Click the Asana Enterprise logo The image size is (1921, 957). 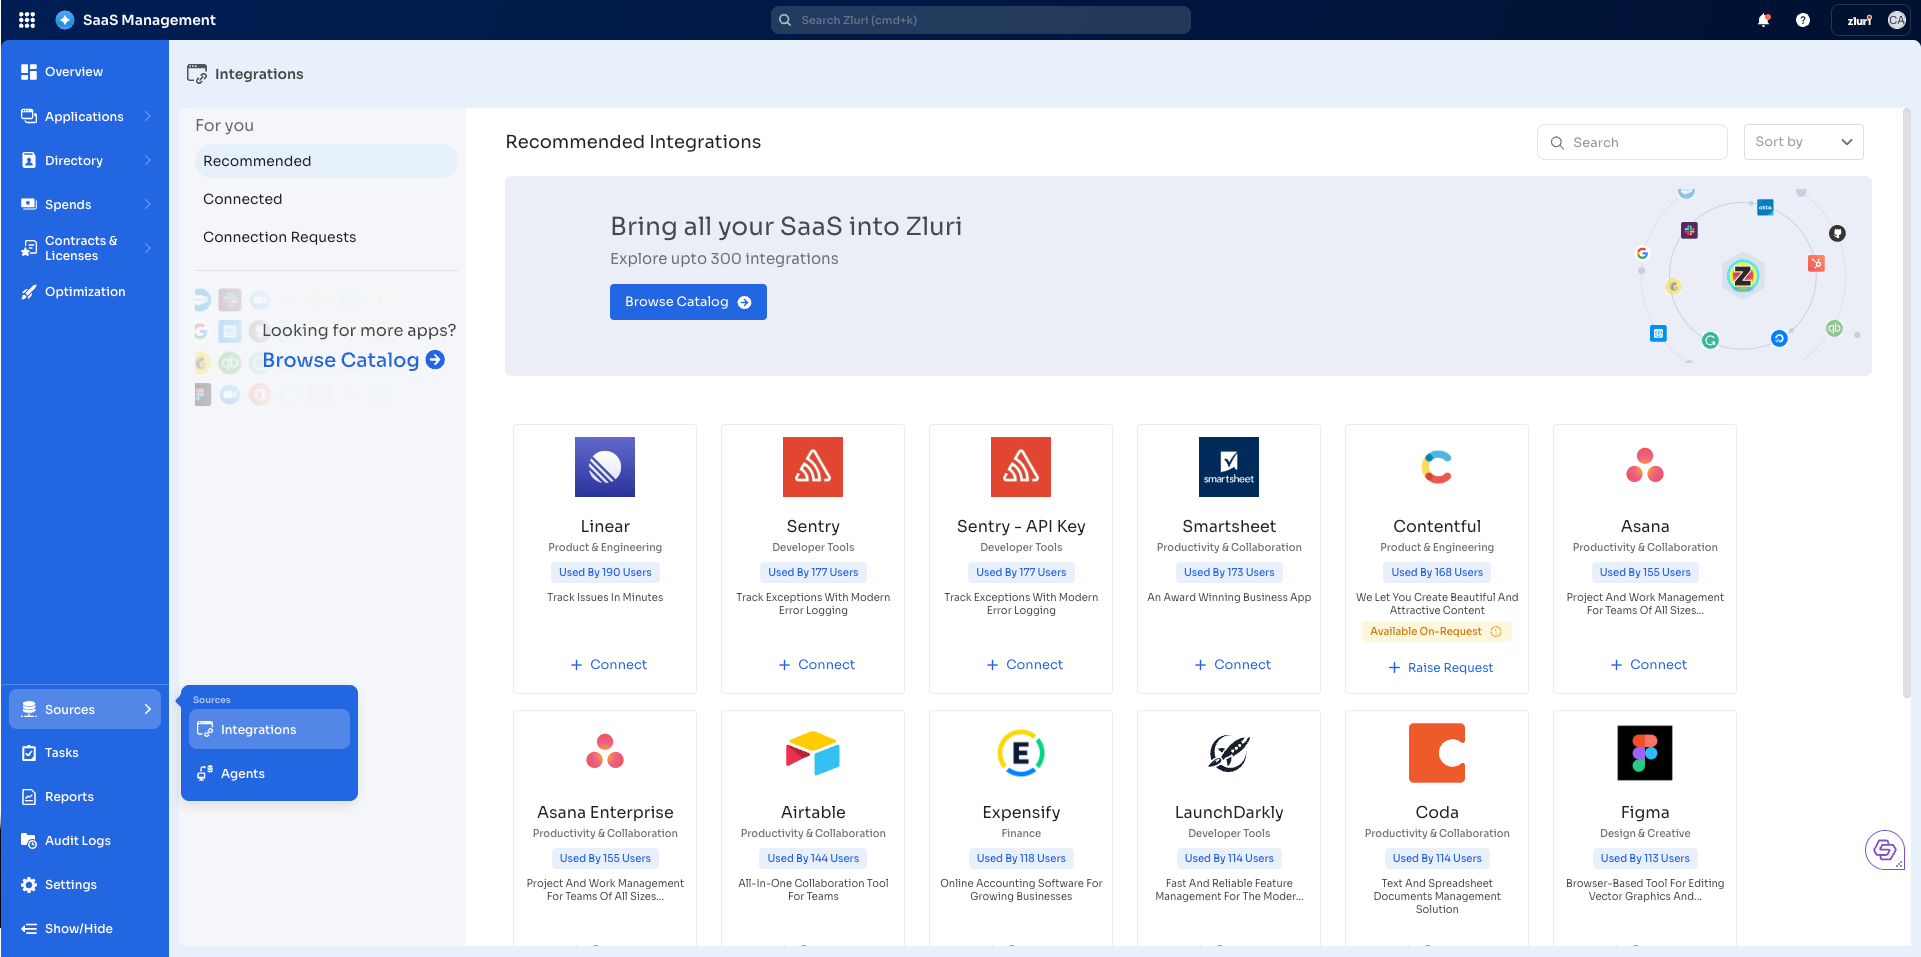coord(605,753)
